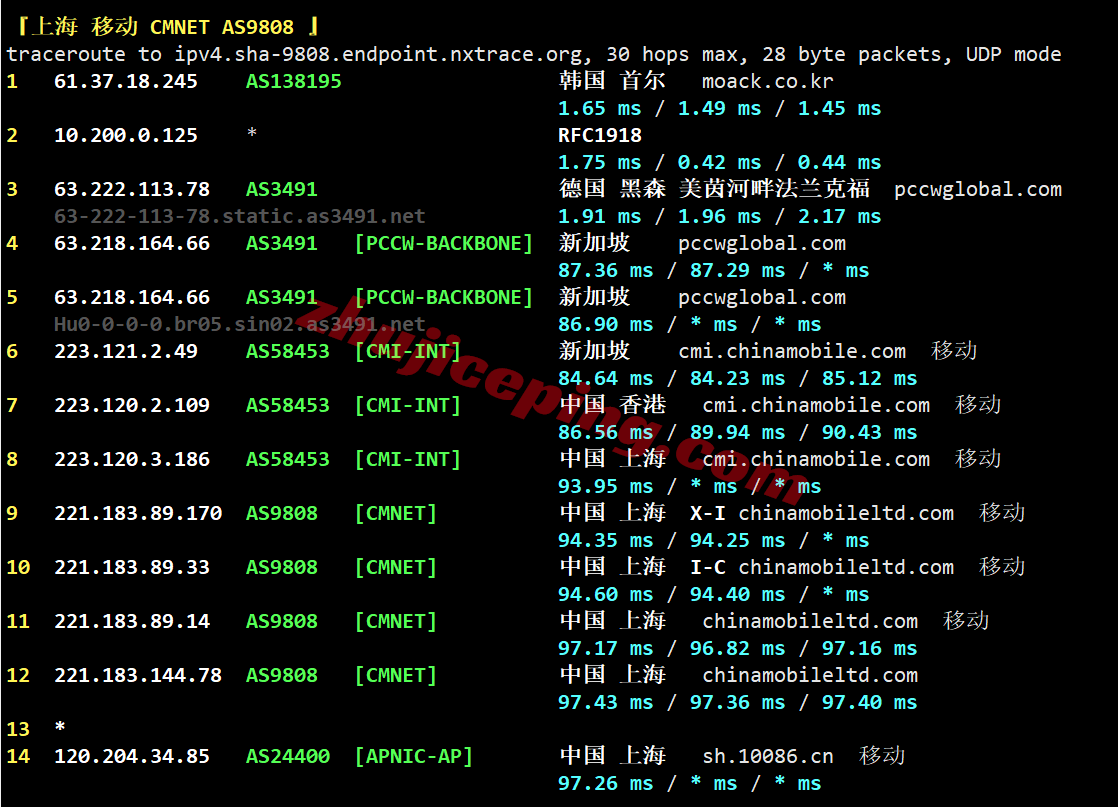Select hop 3 IP 63.222.113.78
Screen dimensions: 1118x807
[132, 189]
